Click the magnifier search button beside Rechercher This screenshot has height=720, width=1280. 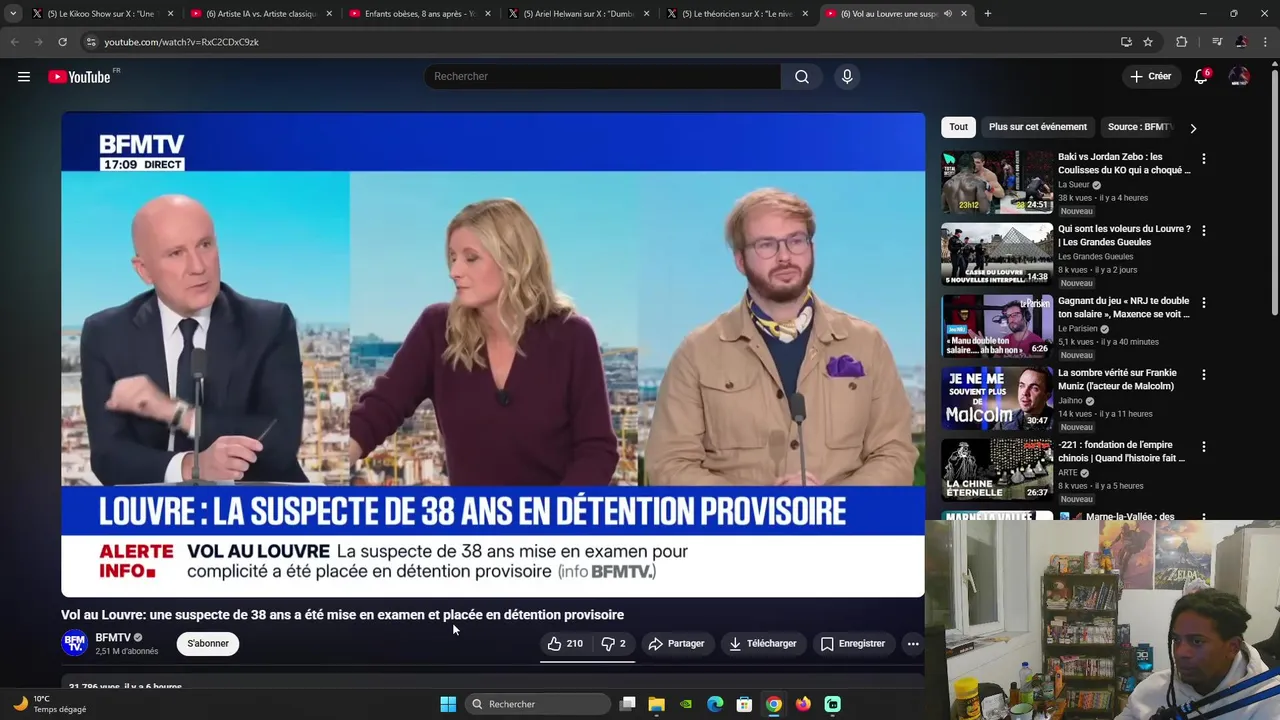click(802, 77)
